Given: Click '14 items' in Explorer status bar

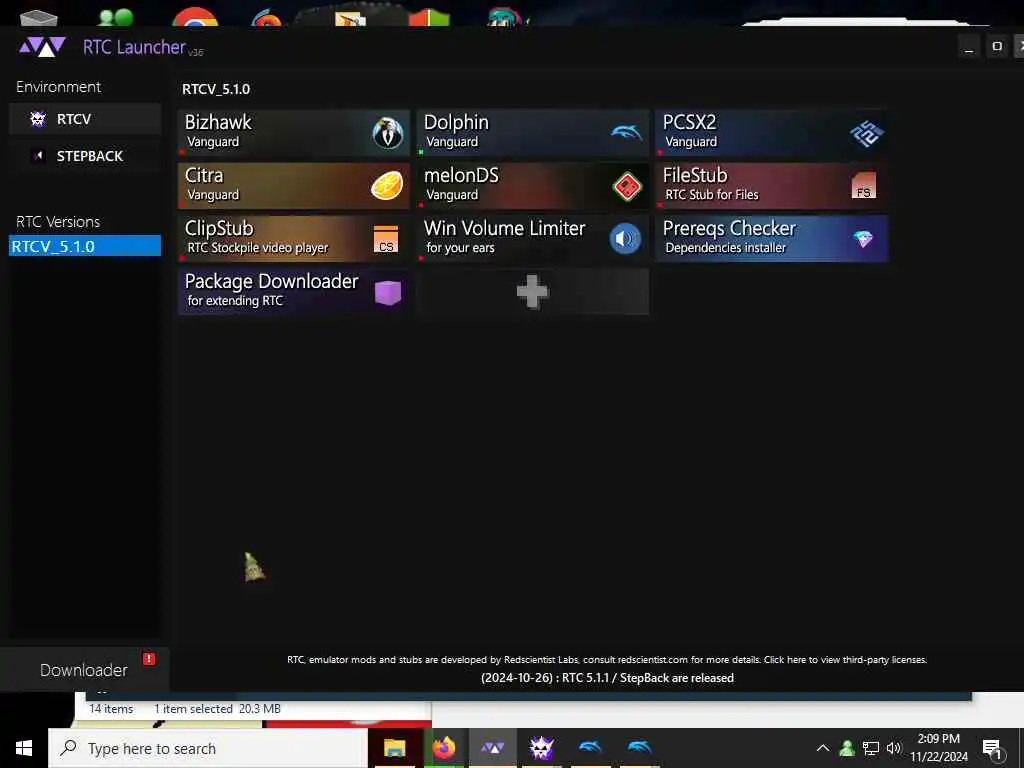Looking at the screenshot, I should (111, 709).
